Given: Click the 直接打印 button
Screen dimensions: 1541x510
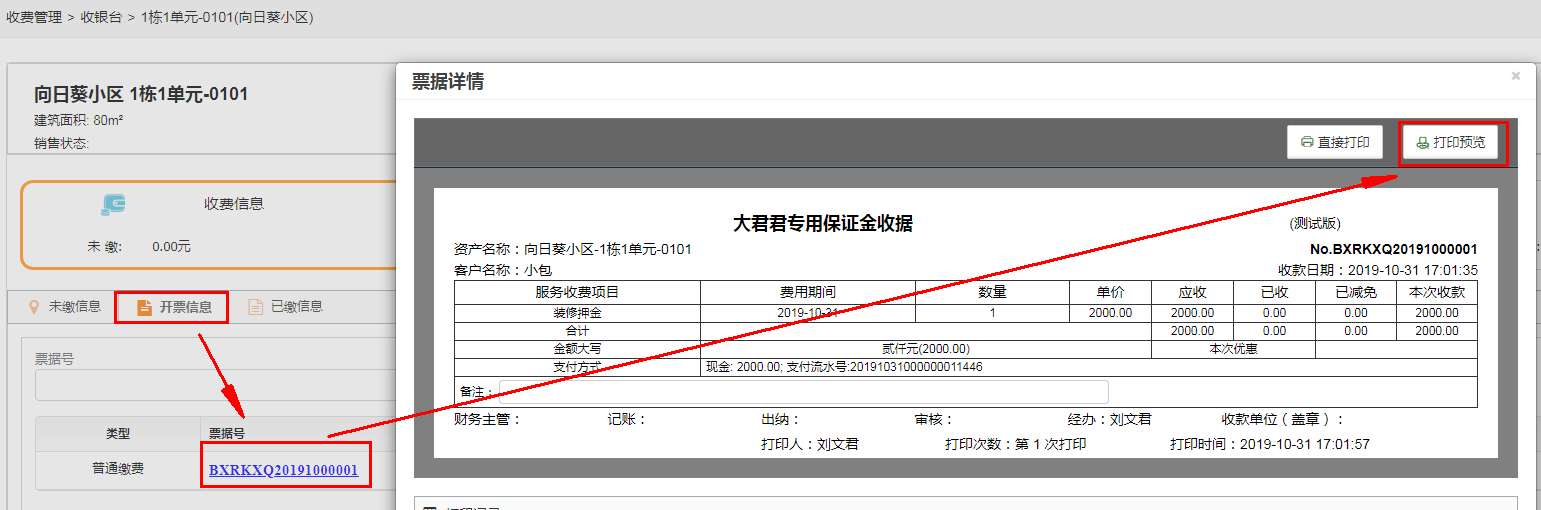Looking at the screenshot, I should 1334,142.
